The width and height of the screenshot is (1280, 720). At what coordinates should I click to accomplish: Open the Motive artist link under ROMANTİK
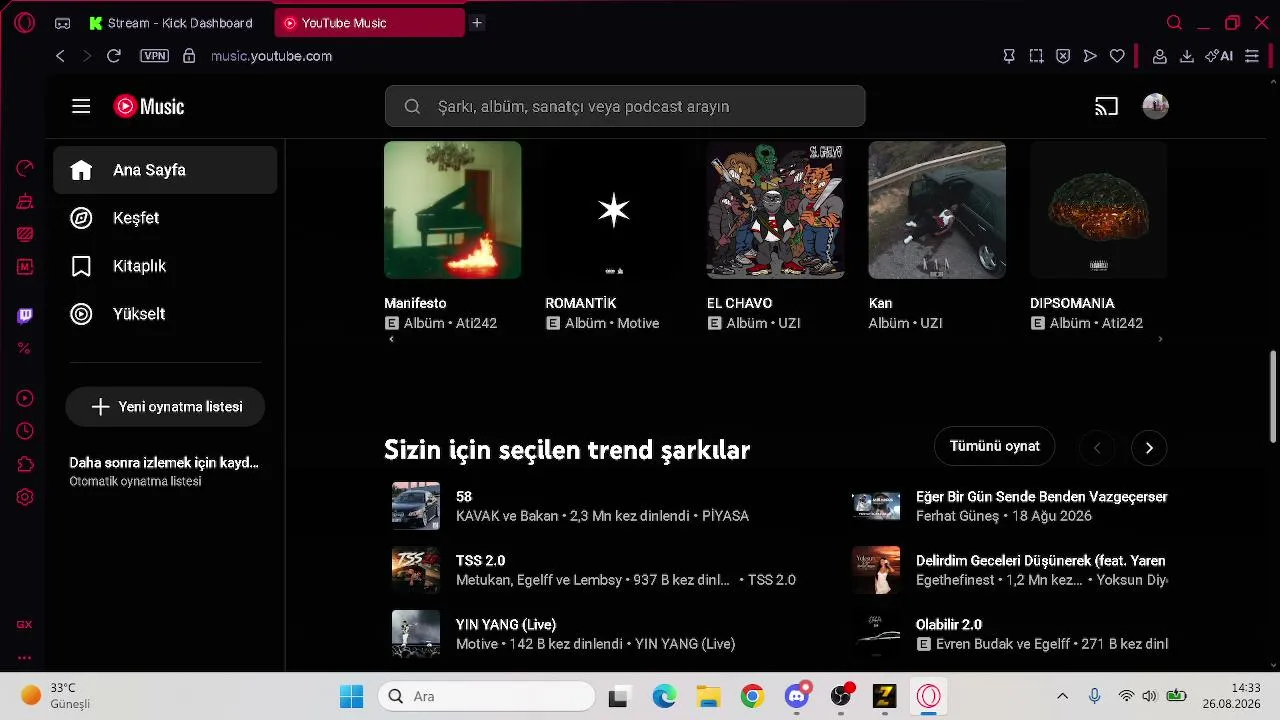click(x=638, y=323)
